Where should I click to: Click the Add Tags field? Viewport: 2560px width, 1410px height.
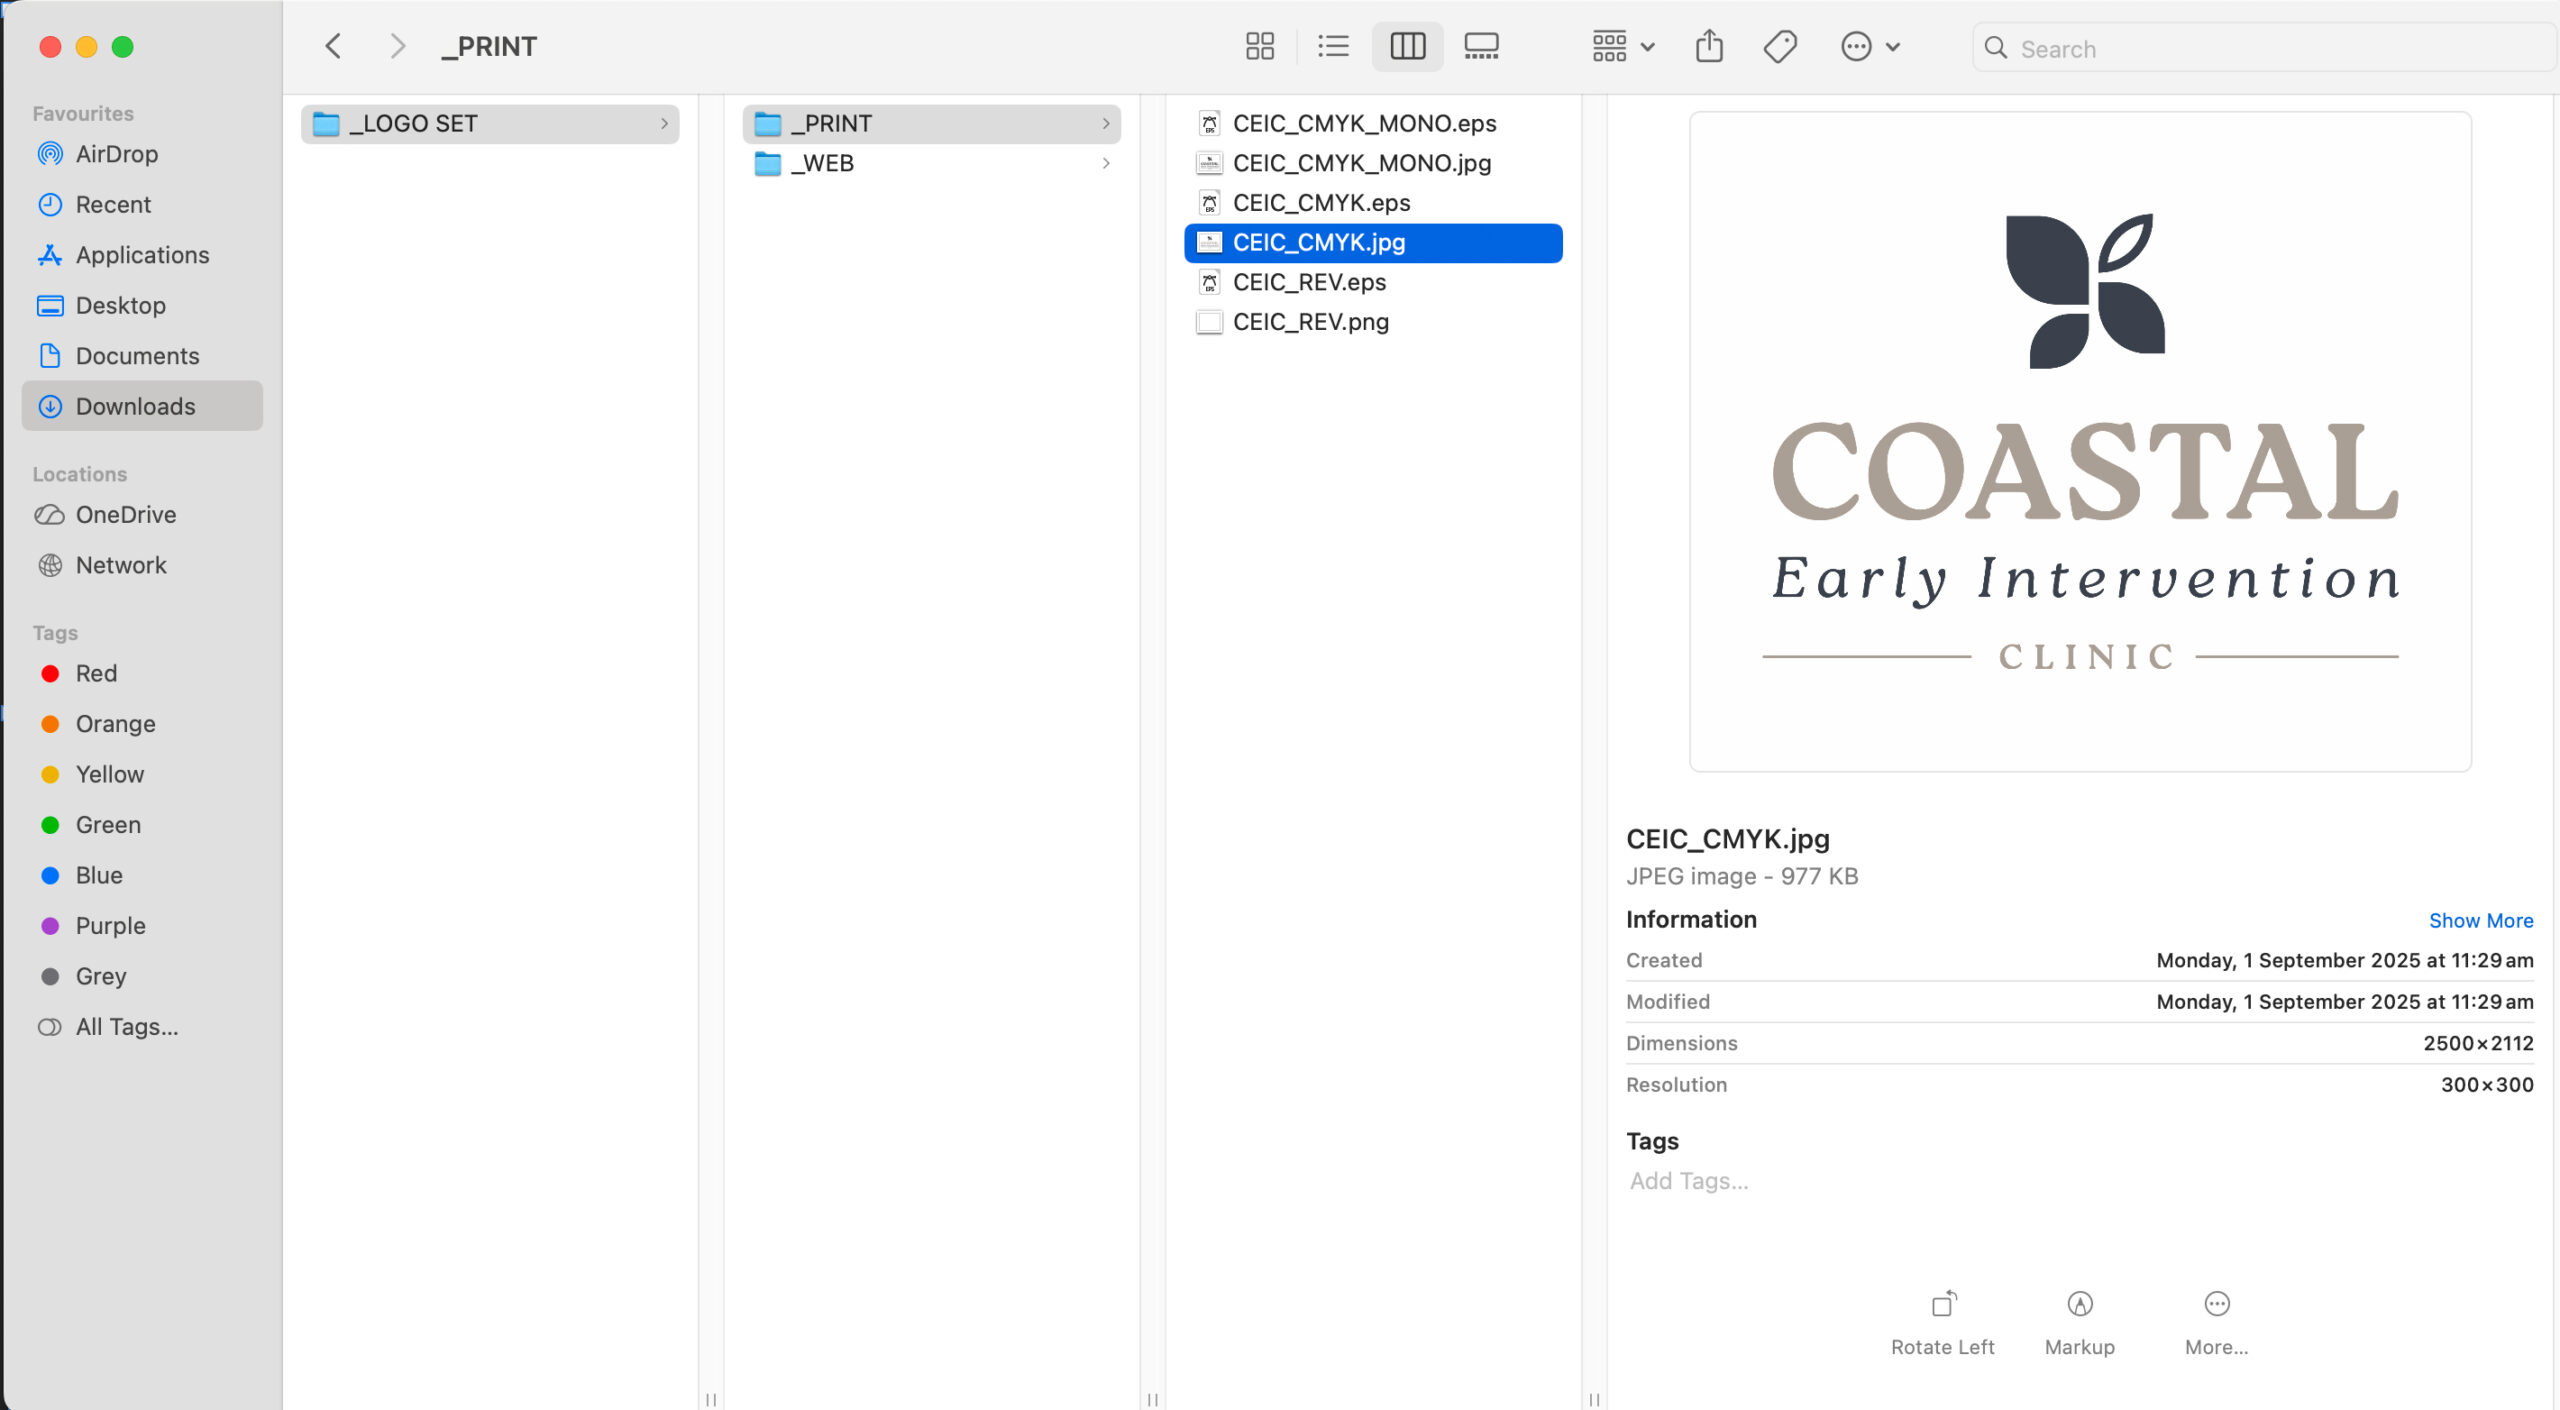pos(1689,1181)
